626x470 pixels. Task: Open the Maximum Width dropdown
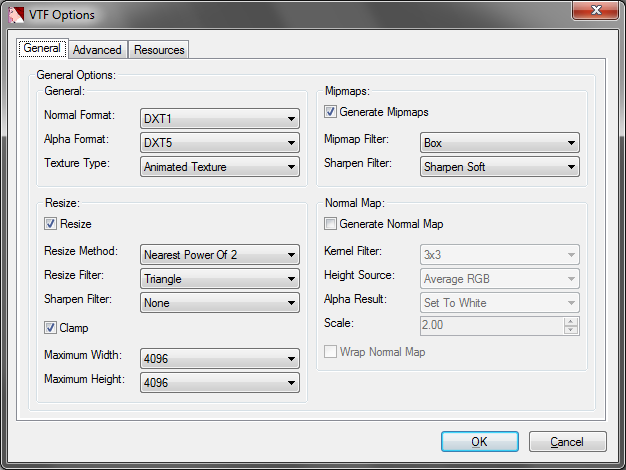coord(220,359)
